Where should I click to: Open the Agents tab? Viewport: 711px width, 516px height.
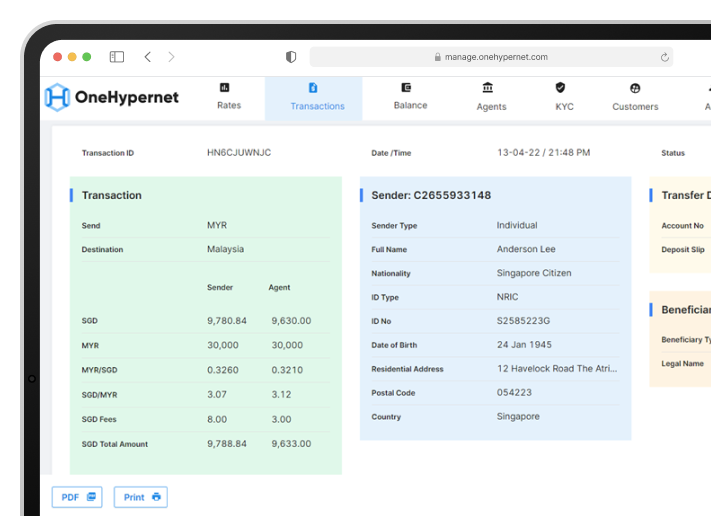point(491,107)
